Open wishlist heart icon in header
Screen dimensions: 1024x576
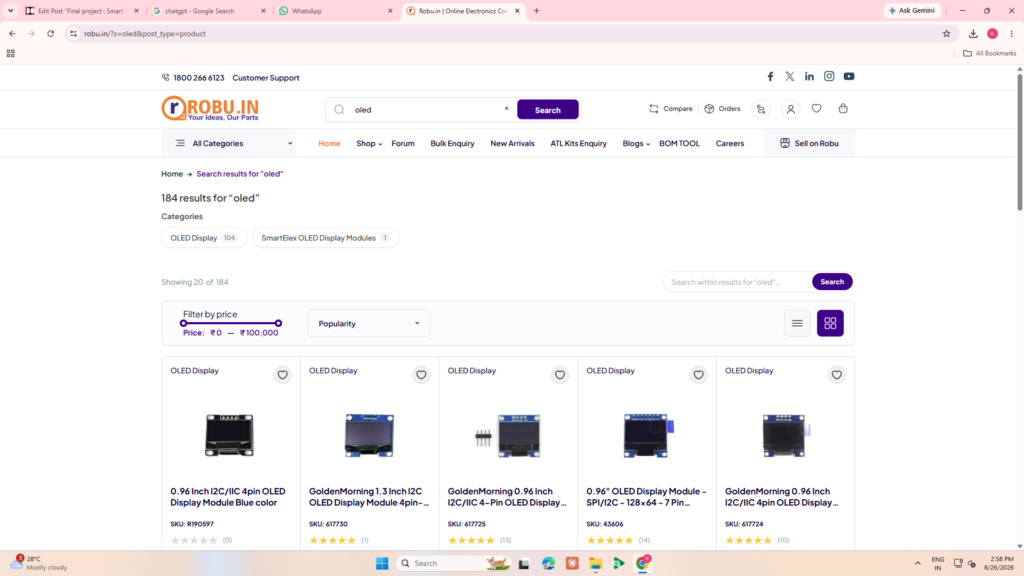tap(816, 108)
